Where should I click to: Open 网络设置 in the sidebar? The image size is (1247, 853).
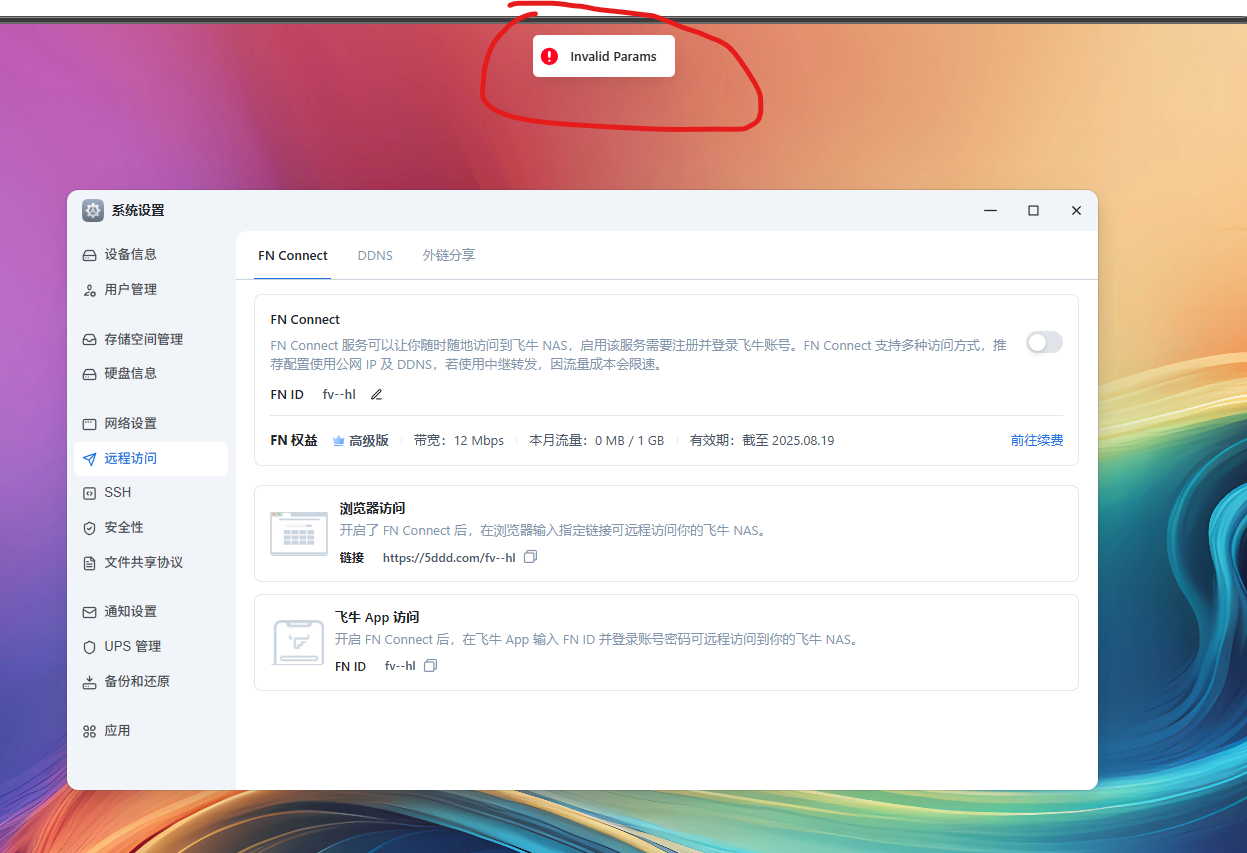pyautogui.click(x=151, y=424)
